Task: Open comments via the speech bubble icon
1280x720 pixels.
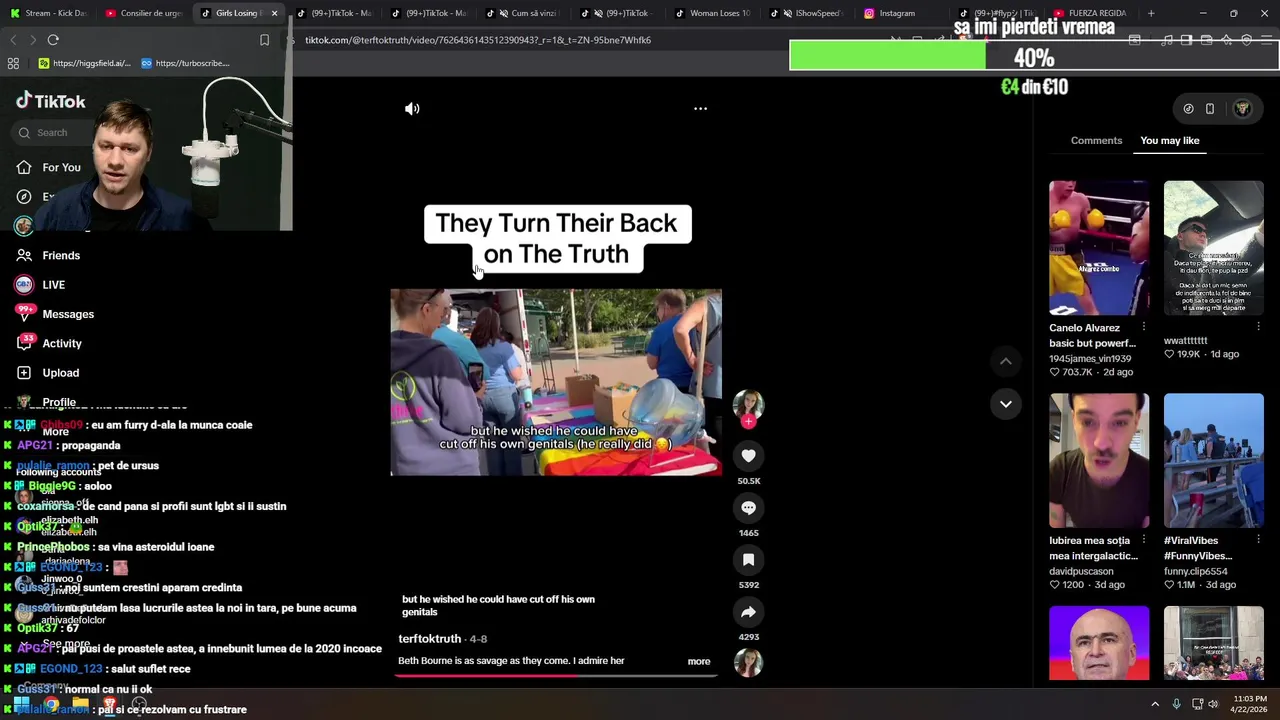Action: [748, 508]
